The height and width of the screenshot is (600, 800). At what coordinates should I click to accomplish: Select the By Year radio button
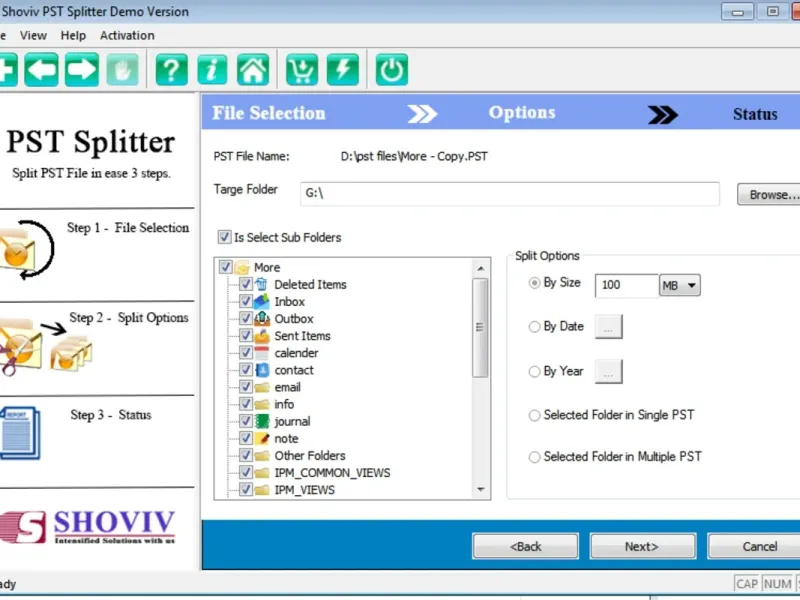[534, 371]
